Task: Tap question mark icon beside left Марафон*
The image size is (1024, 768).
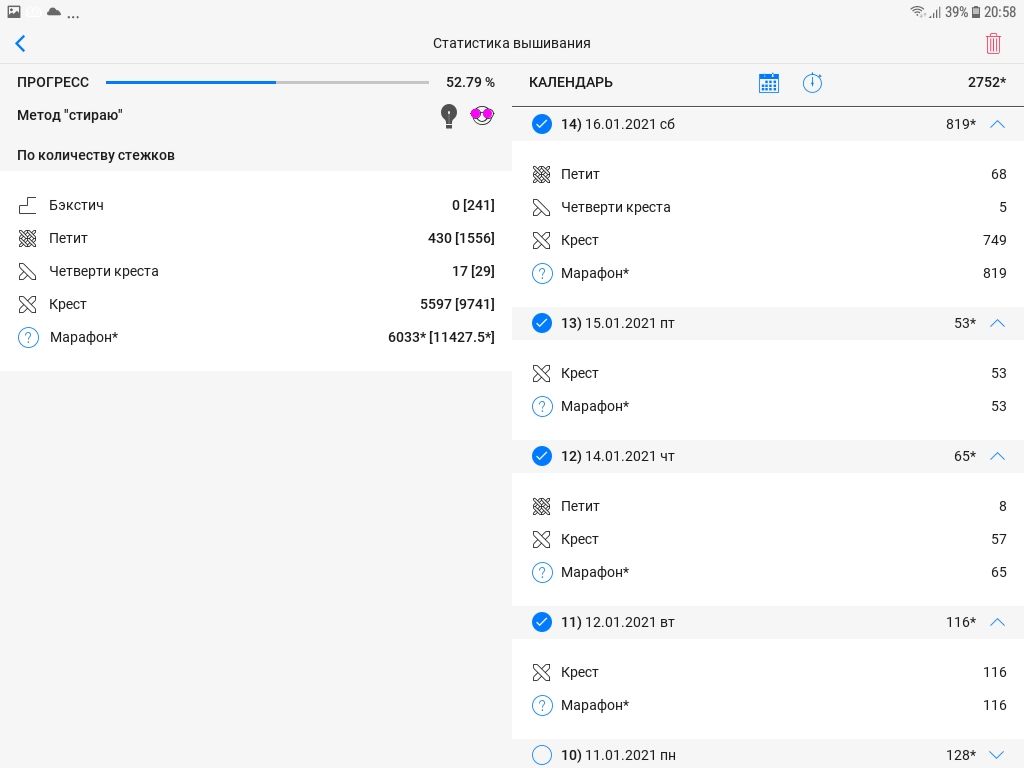Action: pos(28,338)
